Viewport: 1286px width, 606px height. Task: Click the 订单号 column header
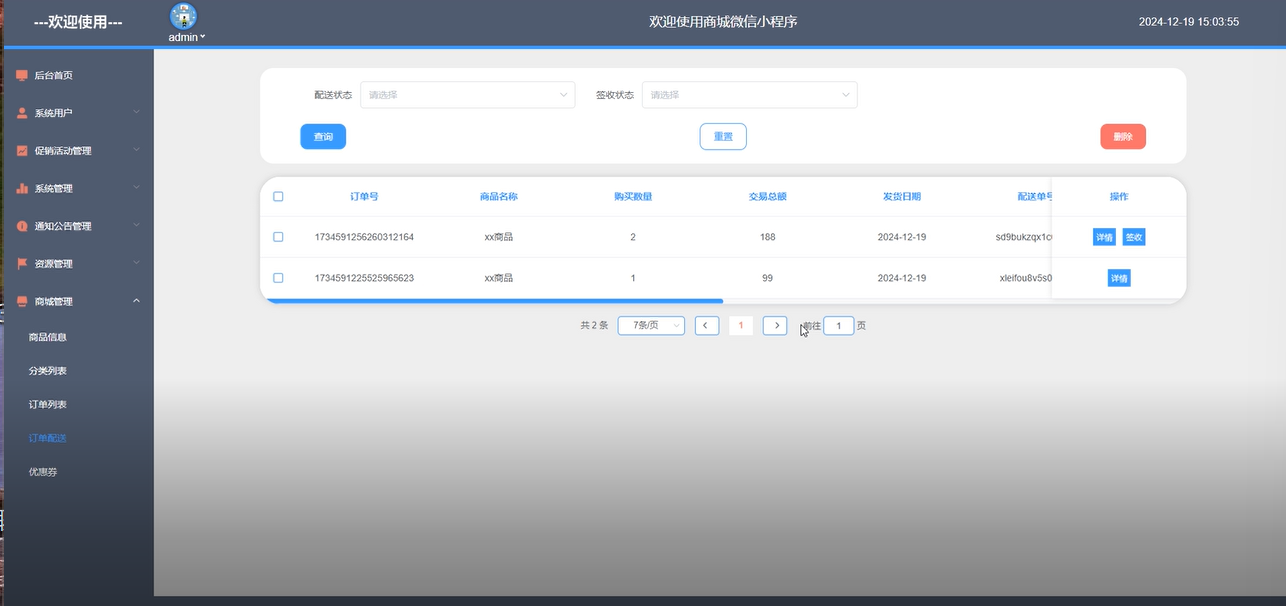tap(364, 196)
